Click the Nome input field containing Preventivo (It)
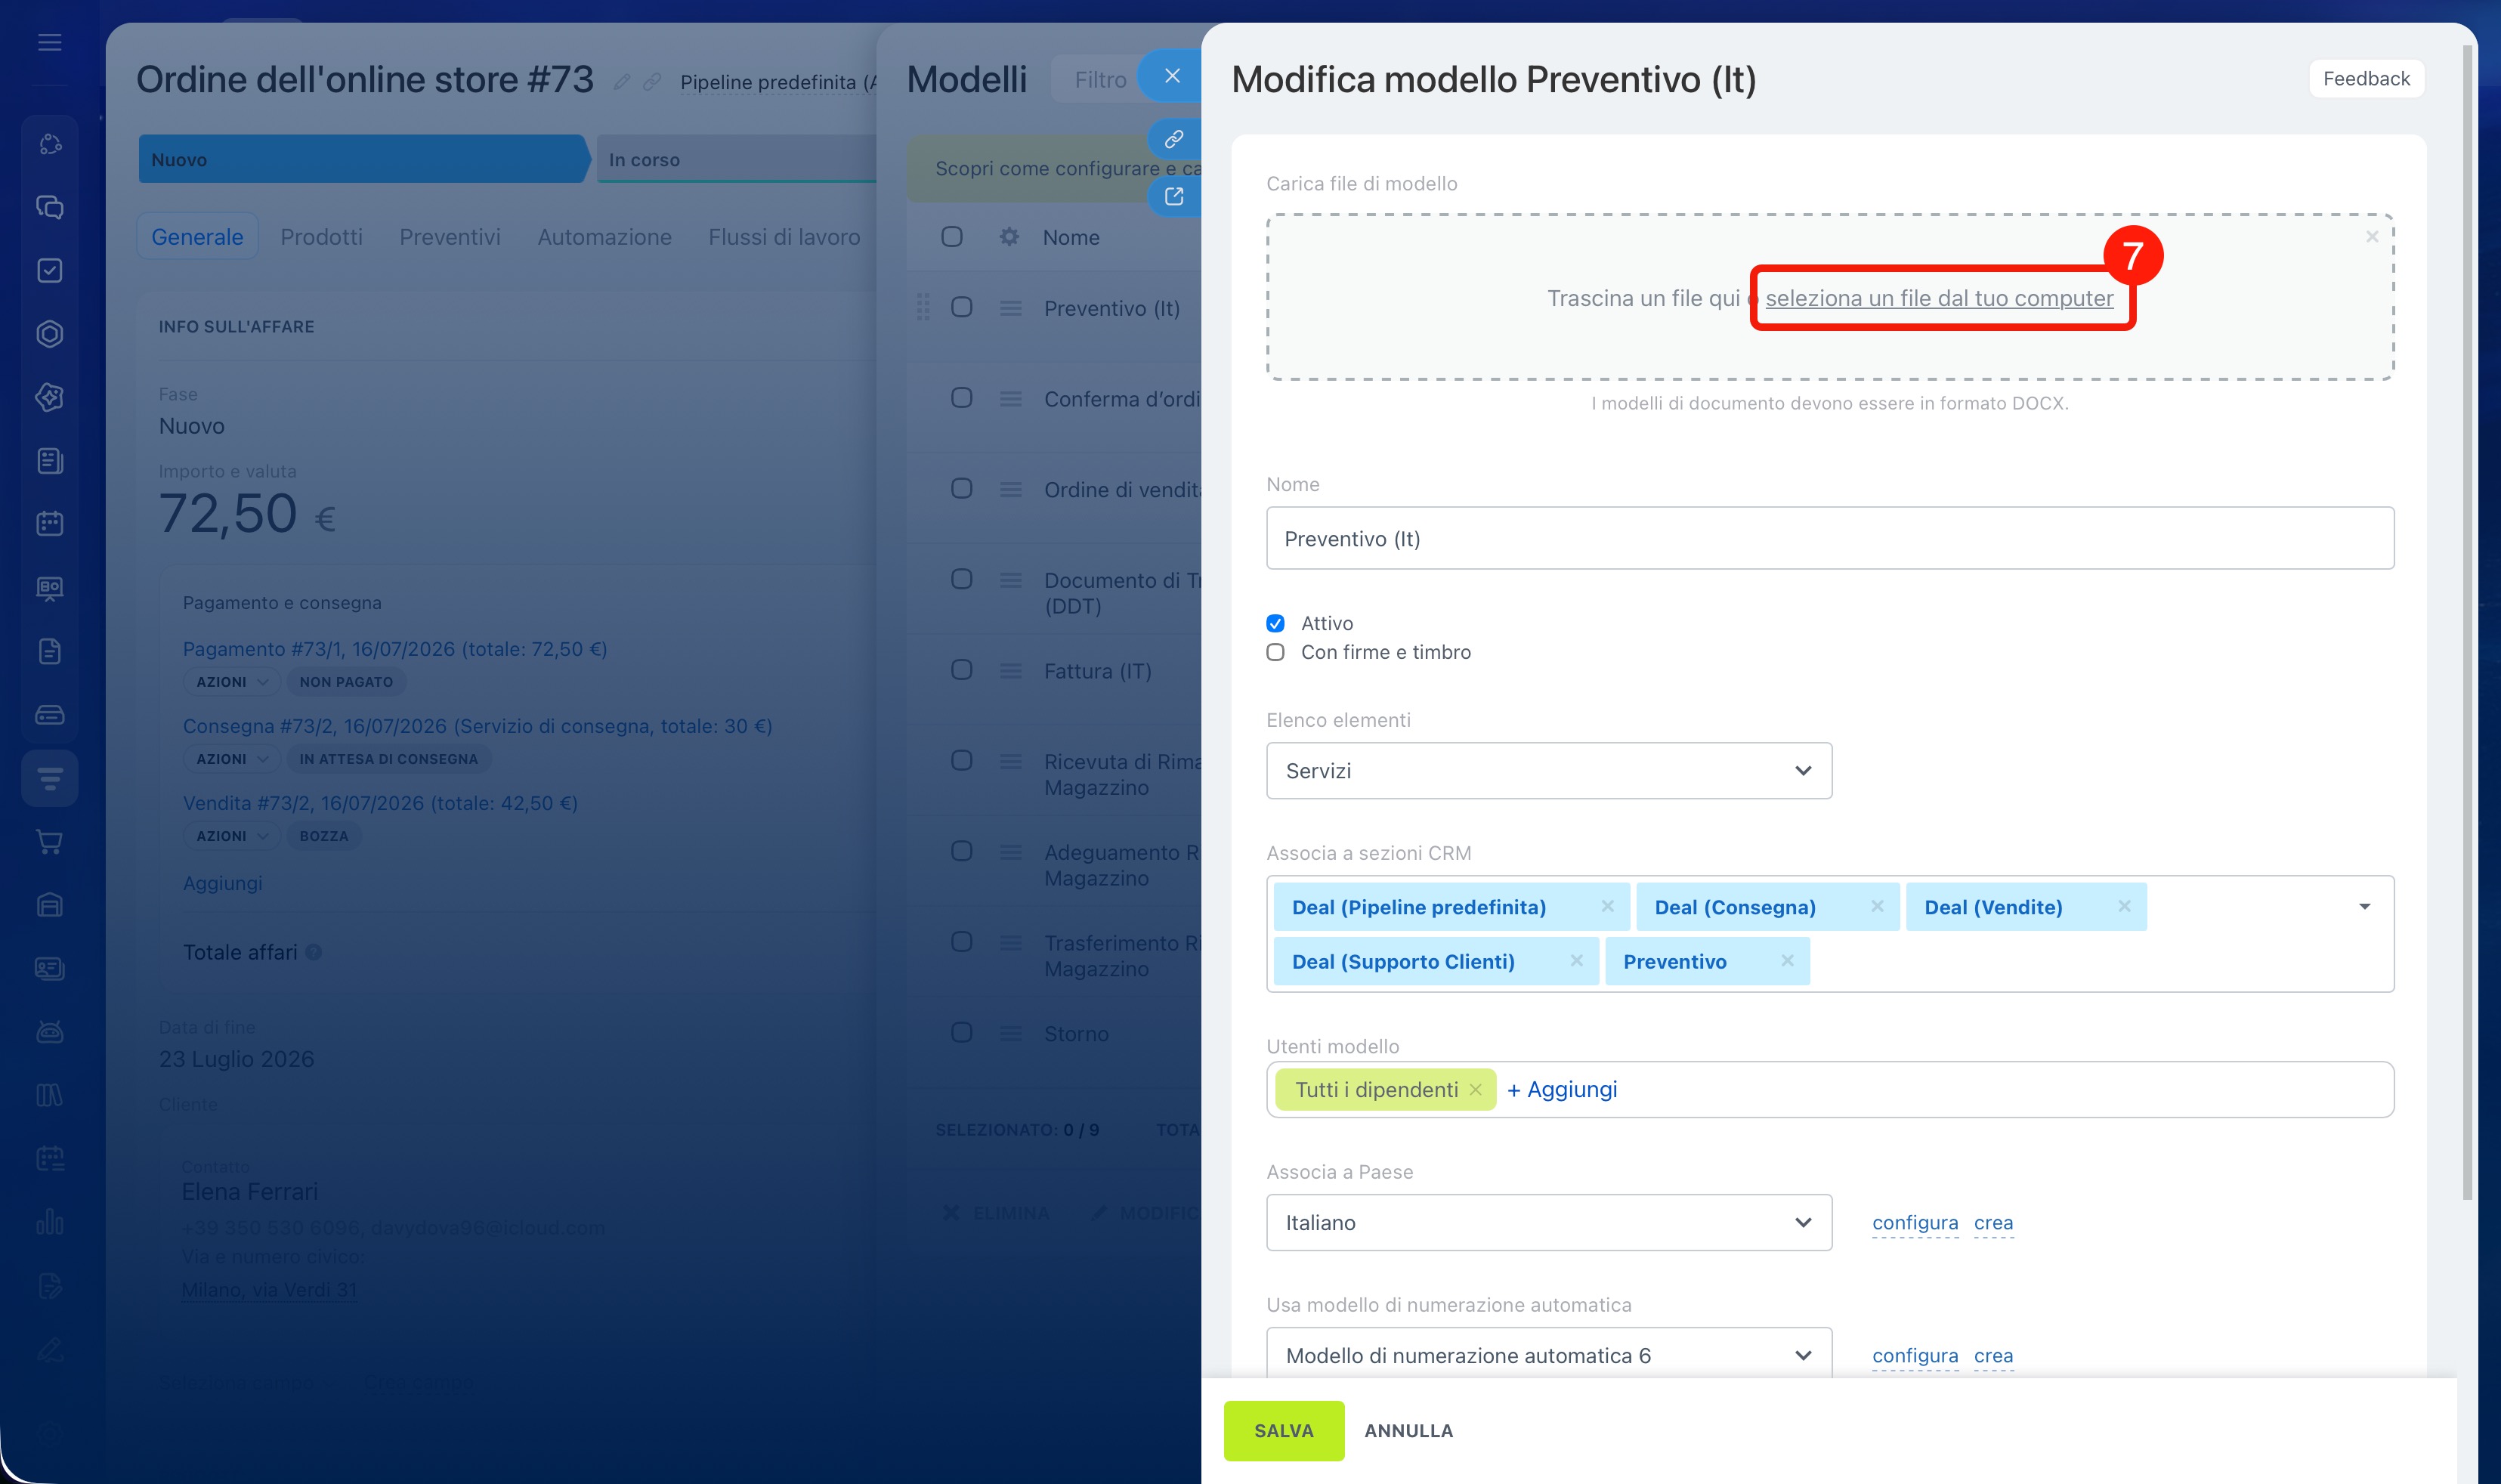The width and height of the screenshot is (2501, 1484). (1829, 538)
